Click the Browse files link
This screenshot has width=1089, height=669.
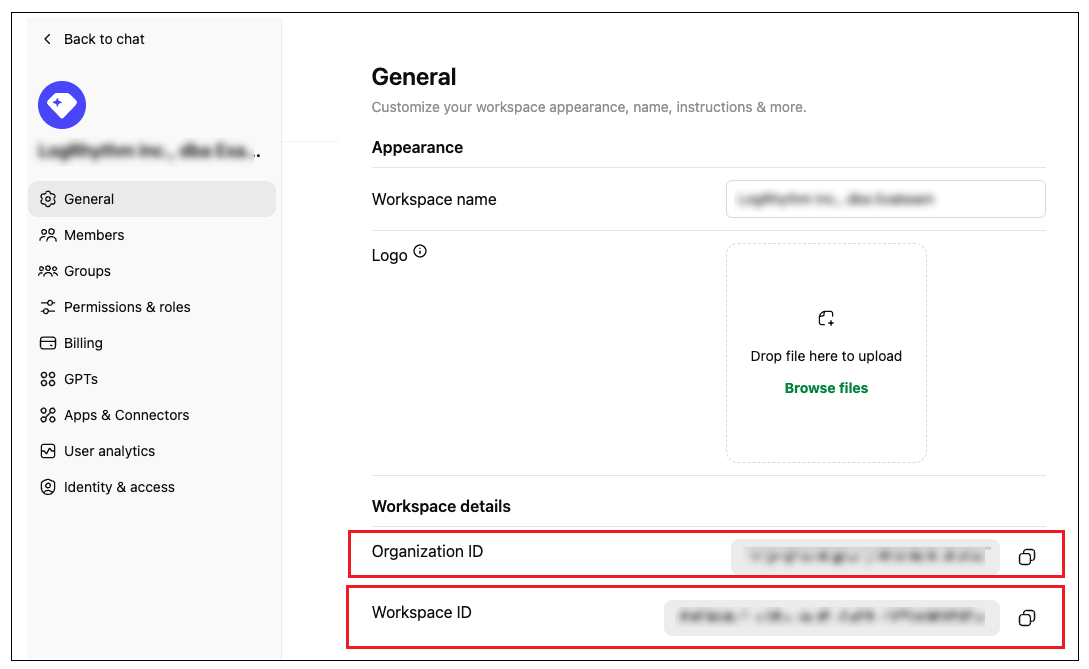[x=826, y=388]
